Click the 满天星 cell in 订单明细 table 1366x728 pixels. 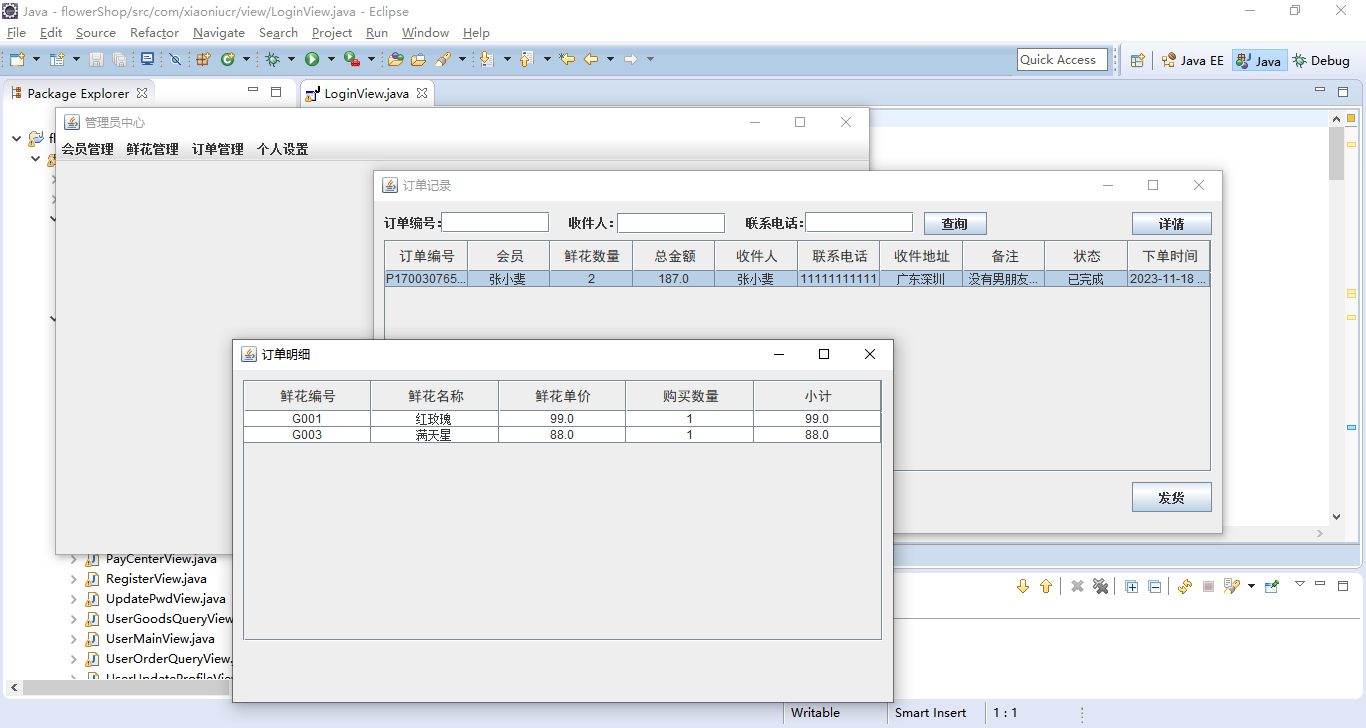[x=434, y=435]
